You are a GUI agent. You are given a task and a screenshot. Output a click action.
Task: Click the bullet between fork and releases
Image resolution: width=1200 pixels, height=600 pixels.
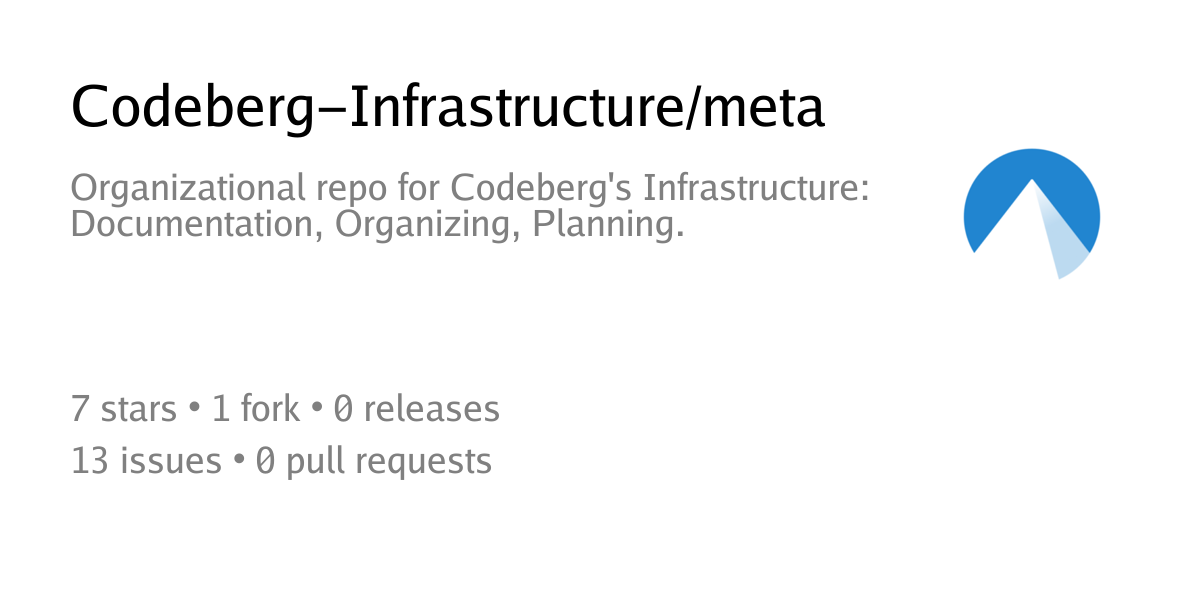coord(316,410)
